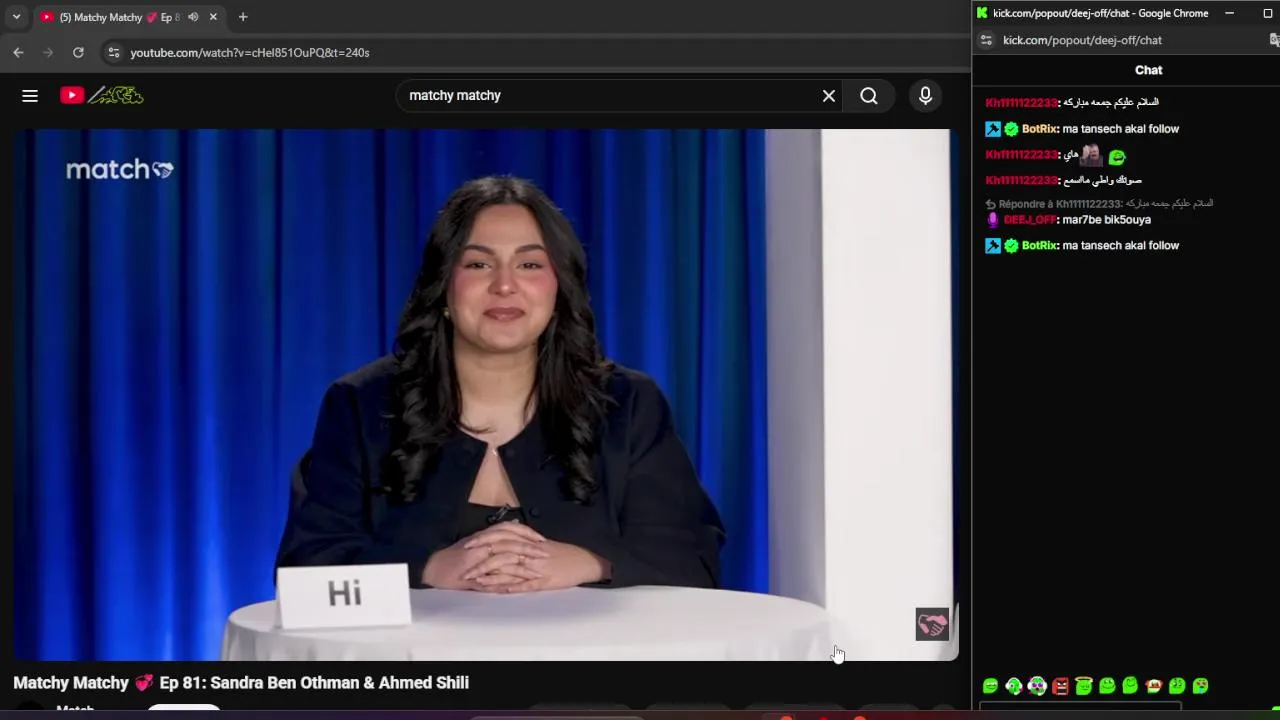1280x720 pixels.
Task: Click the Kick favicon in the popout title bar
Action: click(x=982, y=13)
